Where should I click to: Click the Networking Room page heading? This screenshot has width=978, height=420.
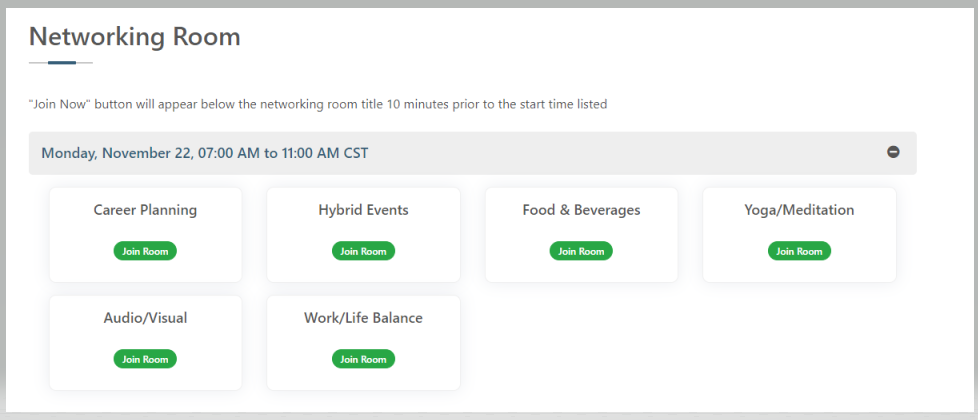134,37
